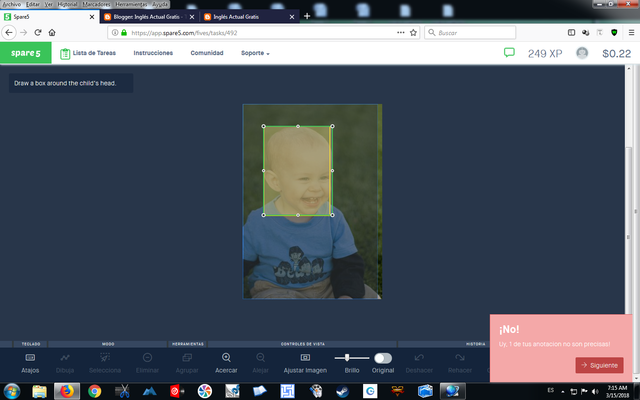The width and height of the screenshot is (640, 400).
Task: Open a new browser tab
Action: [307, 16]
